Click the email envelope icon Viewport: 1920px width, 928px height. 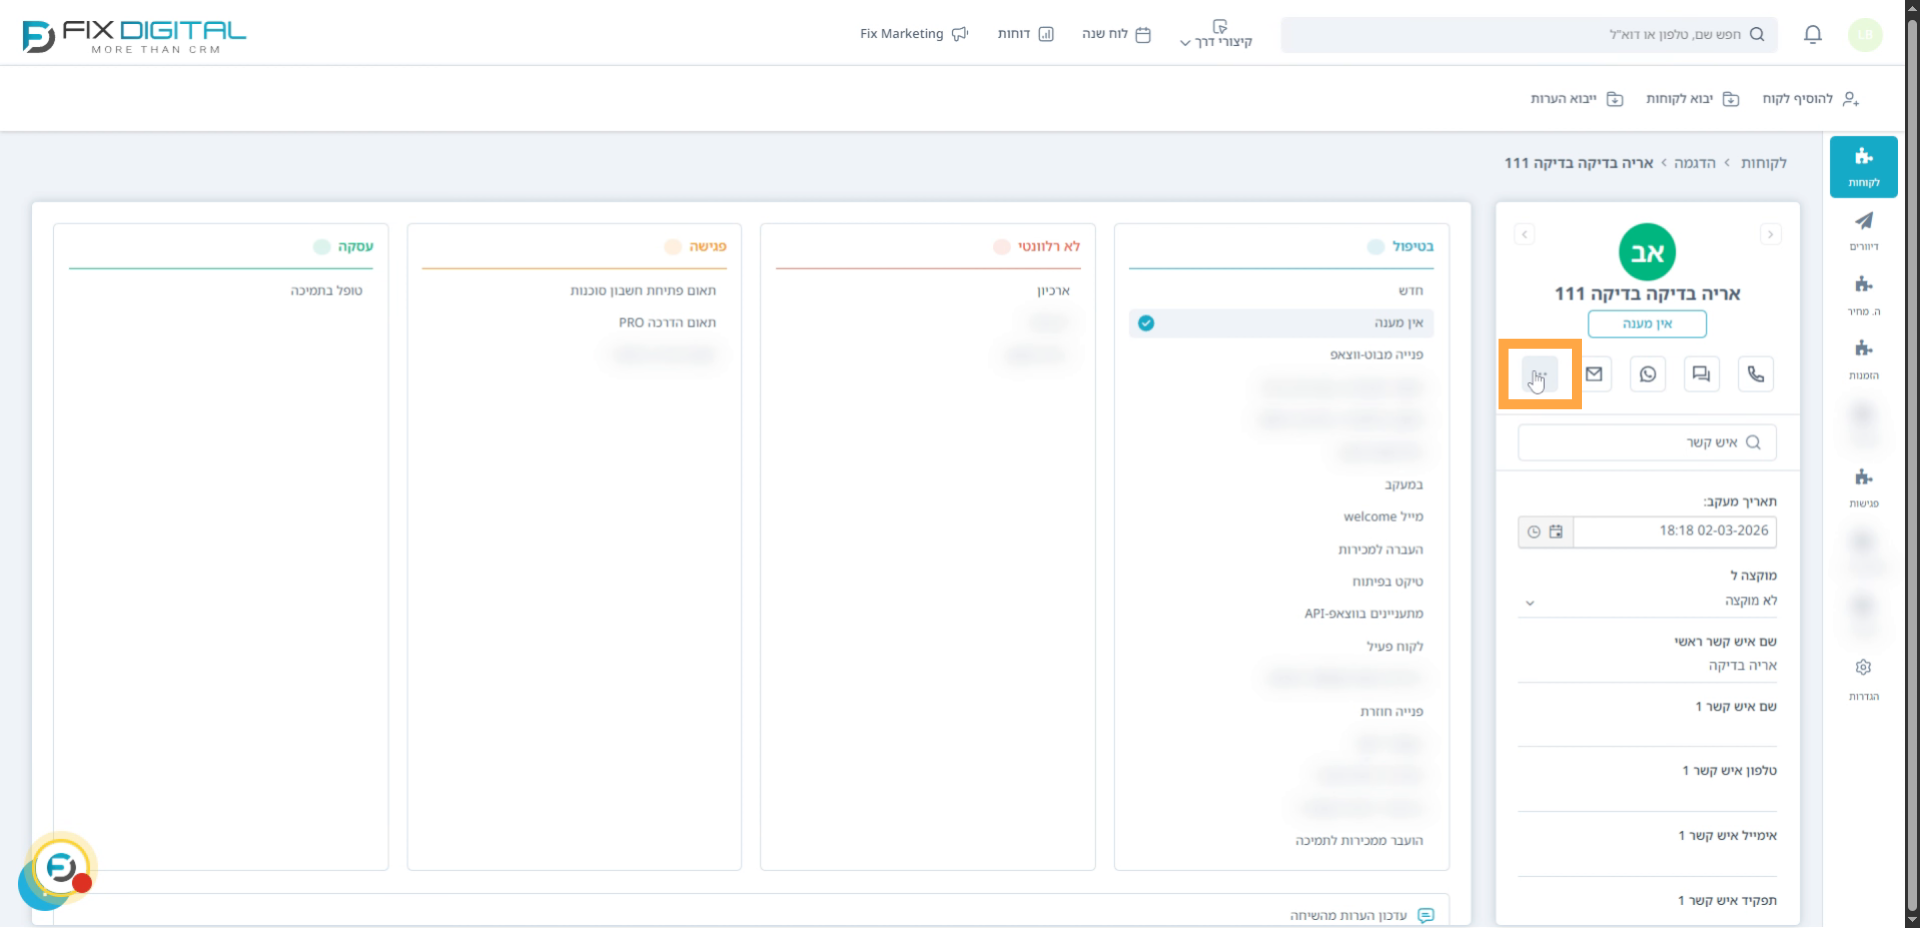click(1594, 374)
